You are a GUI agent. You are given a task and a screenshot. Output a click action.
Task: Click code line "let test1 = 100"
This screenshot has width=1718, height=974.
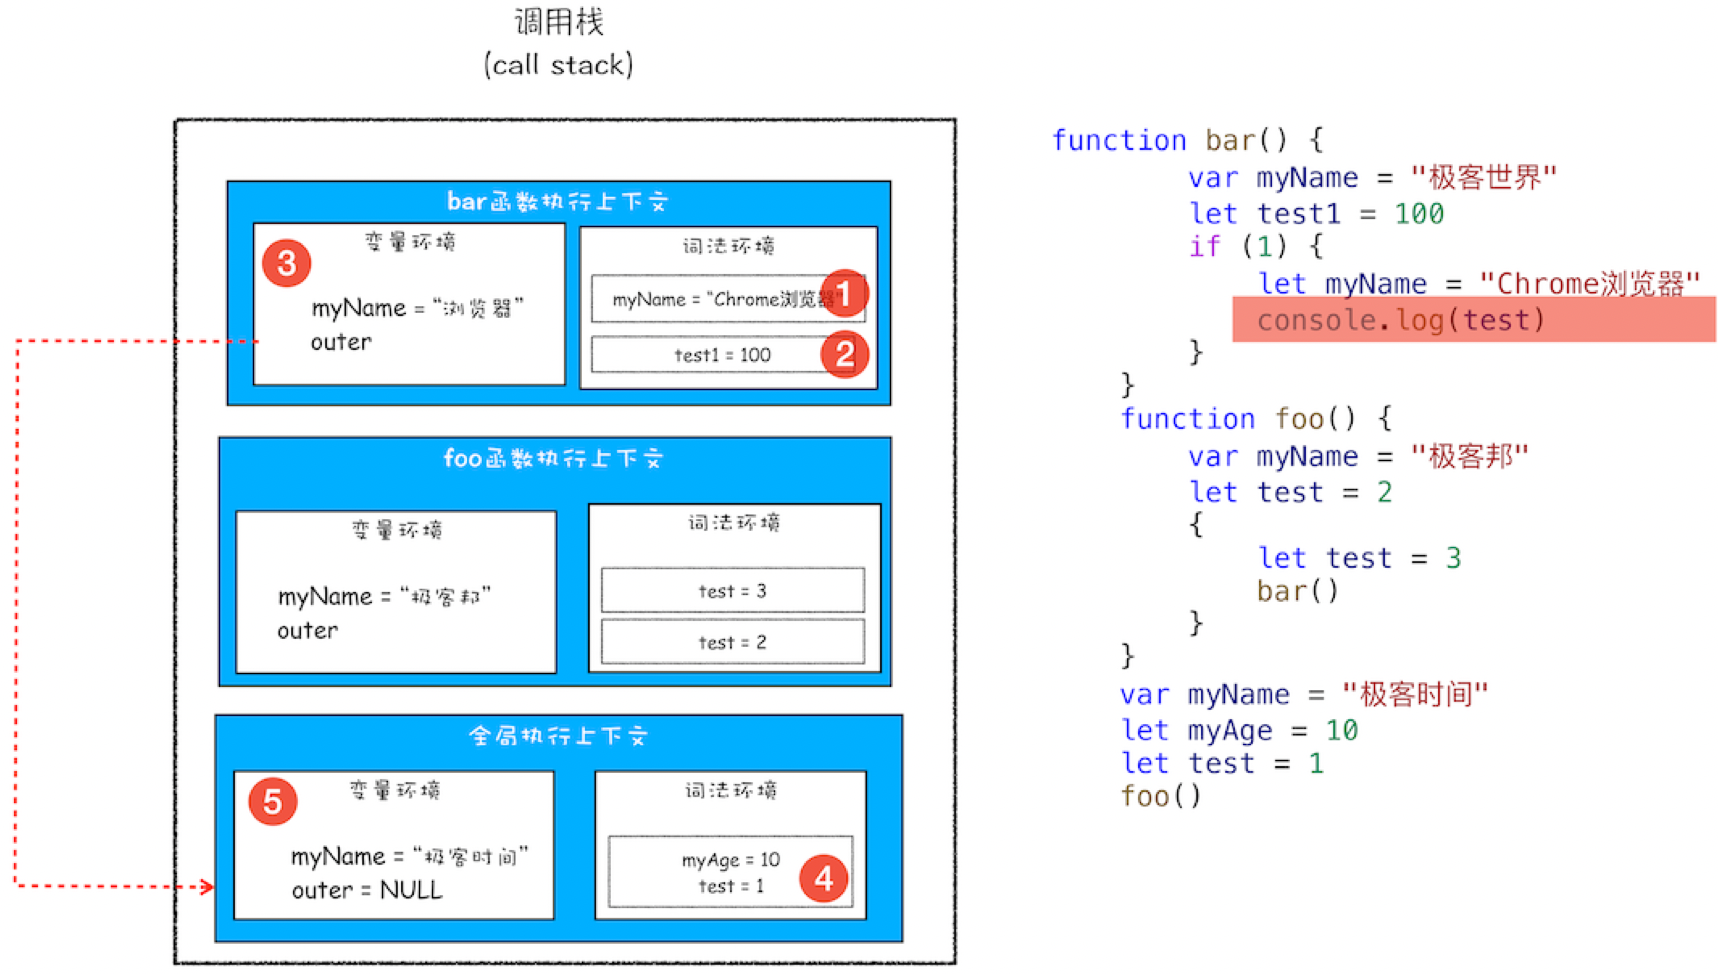click(x=1316, y=213)
